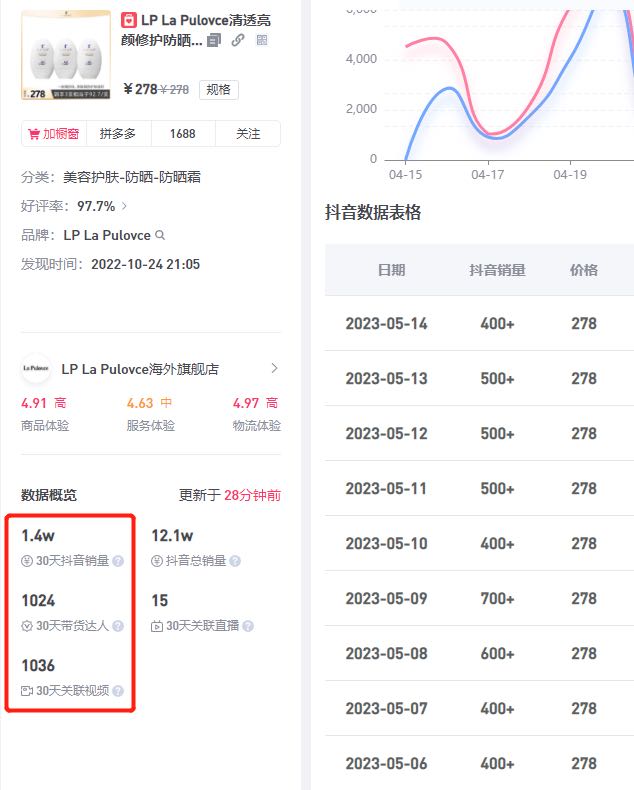Click the 2023-05-07 date cell
This screenshot has width=634, height=790.
(387, 708)
